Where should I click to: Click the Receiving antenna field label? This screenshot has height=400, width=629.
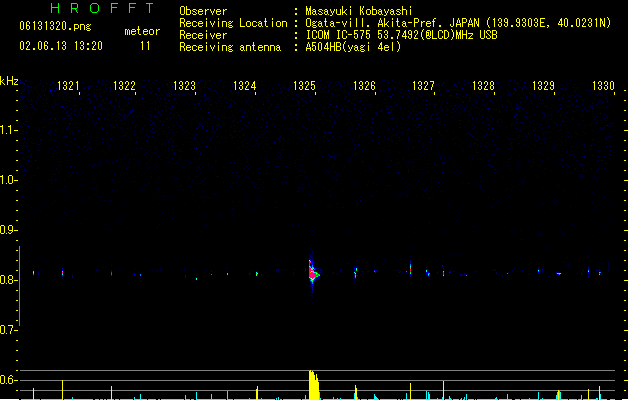[230, 47]
